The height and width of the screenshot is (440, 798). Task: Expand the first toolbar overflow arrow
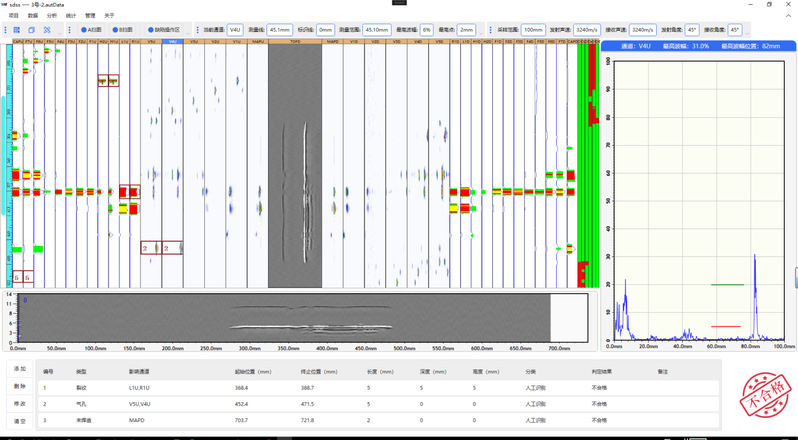(61, 32)
